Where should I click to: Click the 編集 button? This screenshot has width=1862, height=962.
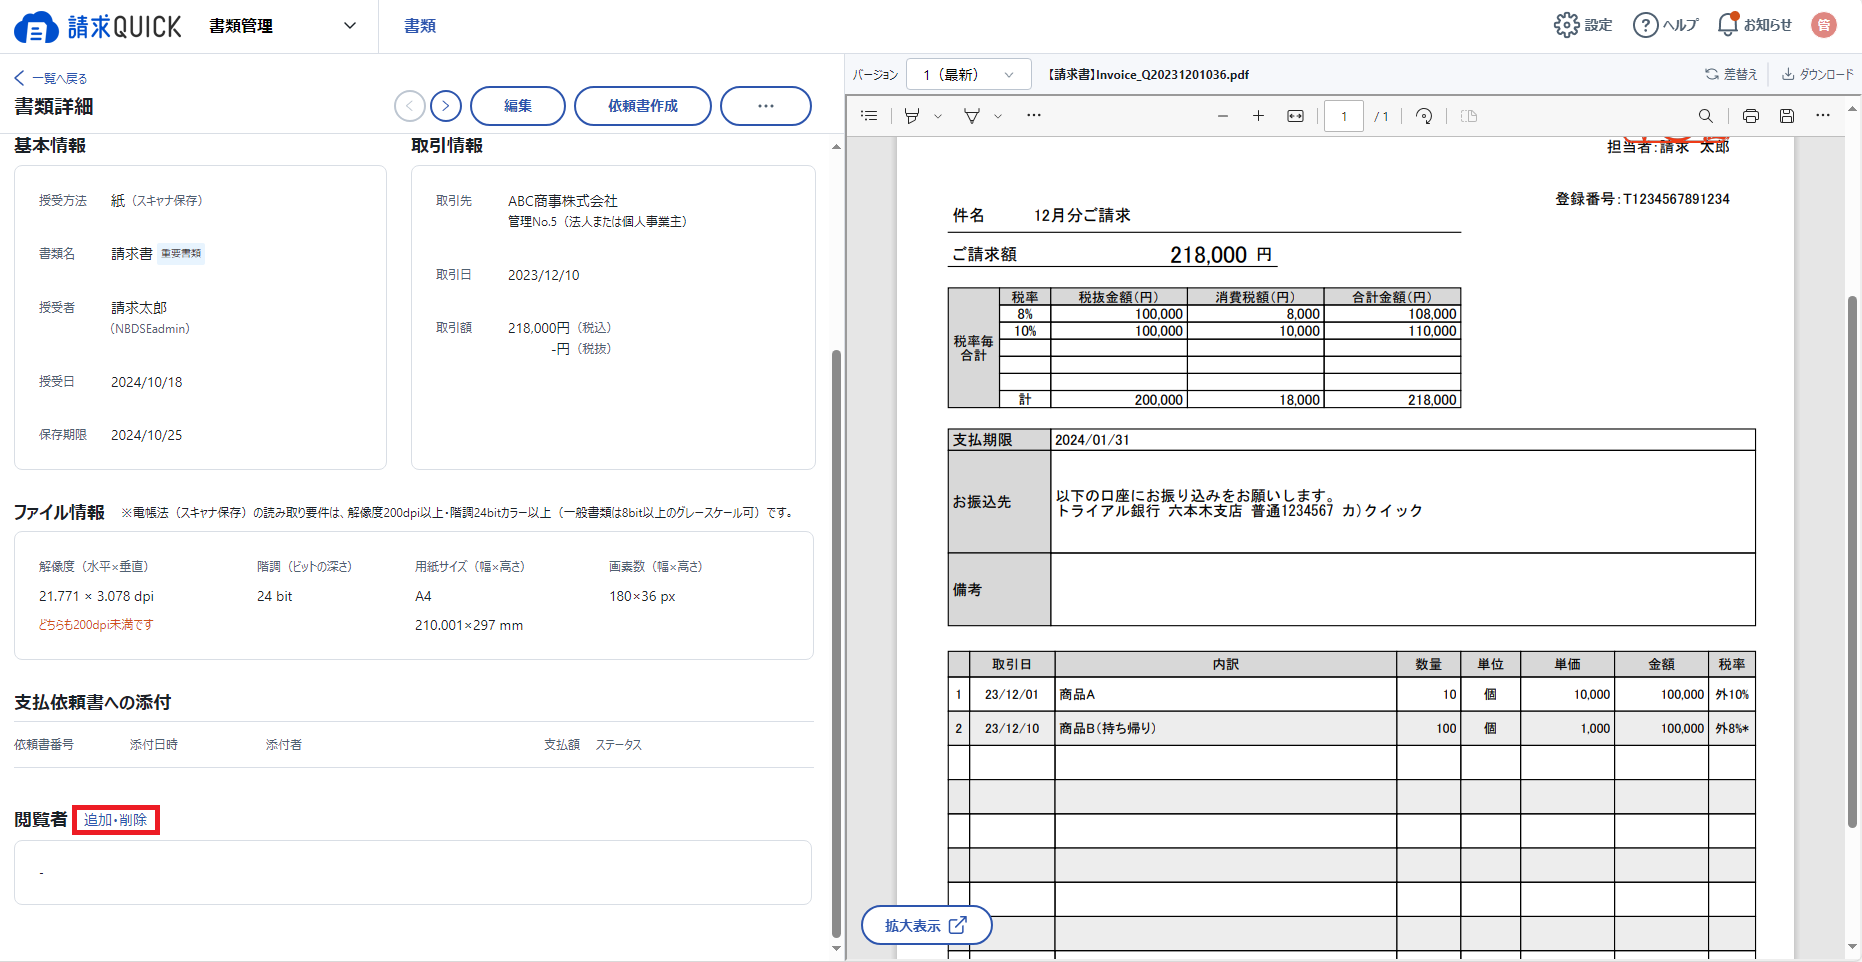(518, 106)
